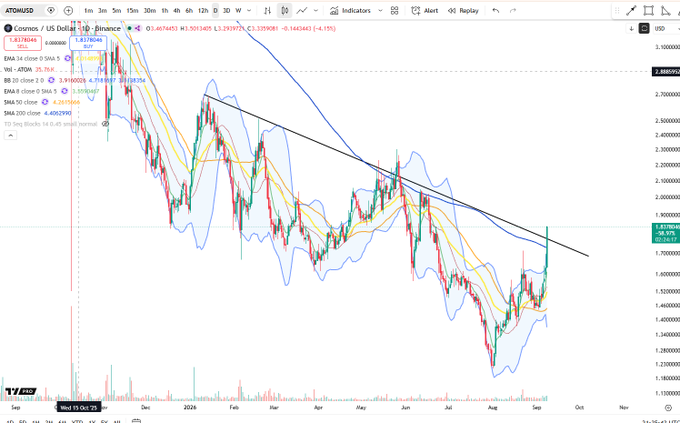This screenshot has width=680, height=423.
Task: Select the trend line drawing tool
Action: [x=631, y=11]
